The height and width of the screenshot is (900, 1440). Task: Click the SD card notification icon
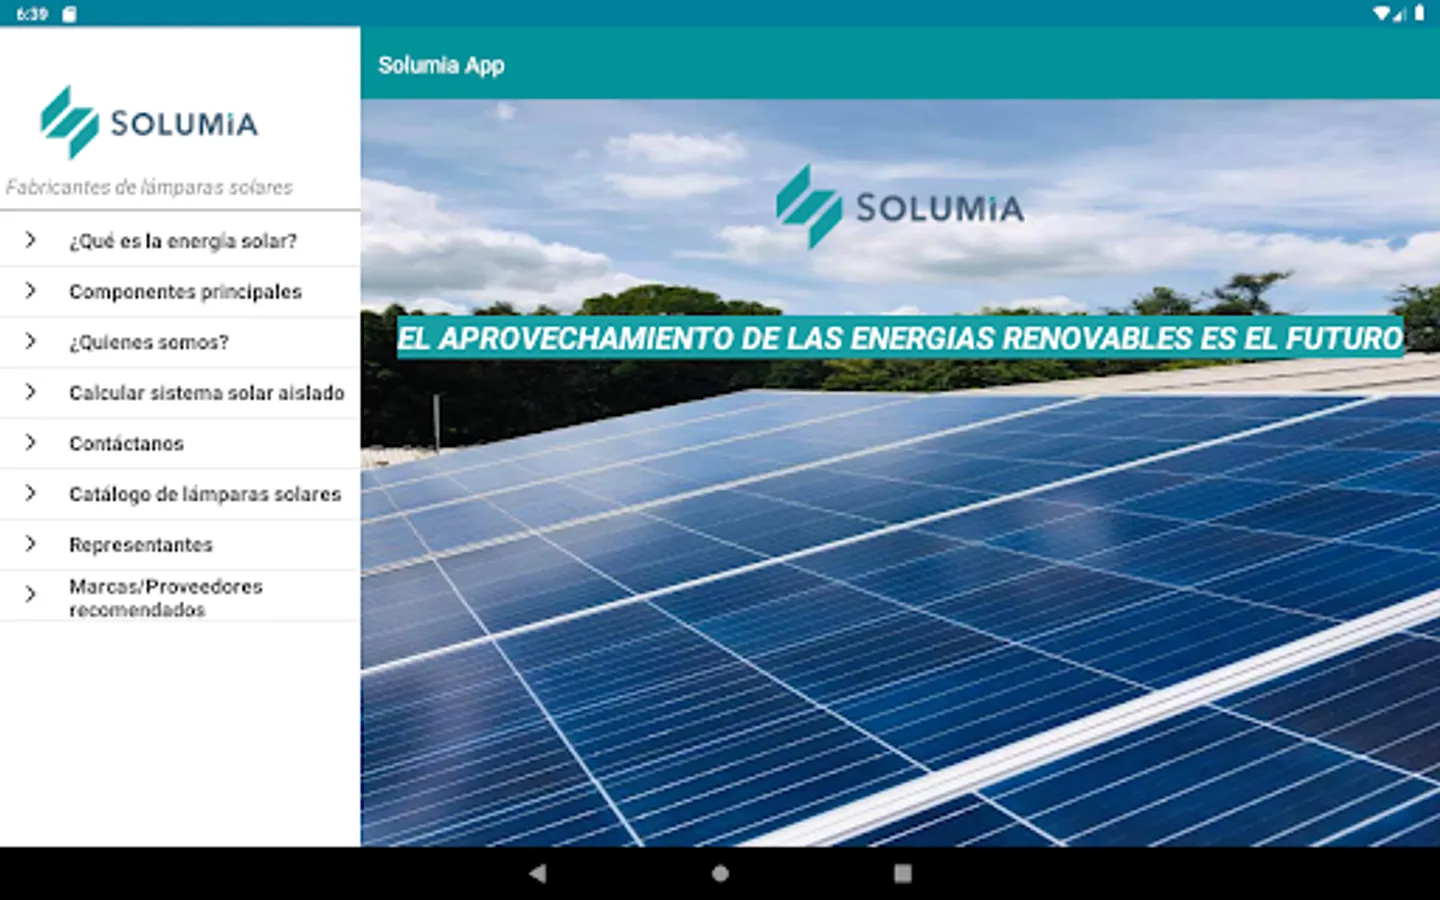(x=69, y=14)
